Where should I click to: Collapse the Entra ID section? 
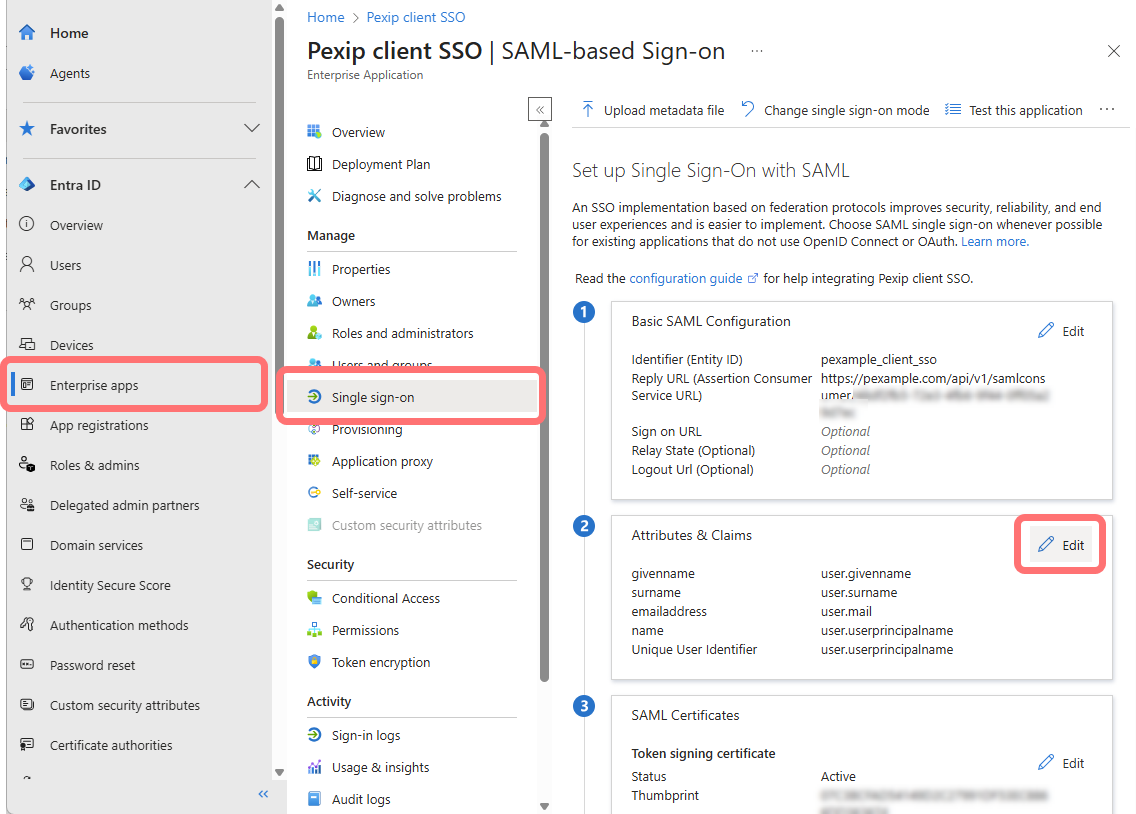tap(252, 185)
